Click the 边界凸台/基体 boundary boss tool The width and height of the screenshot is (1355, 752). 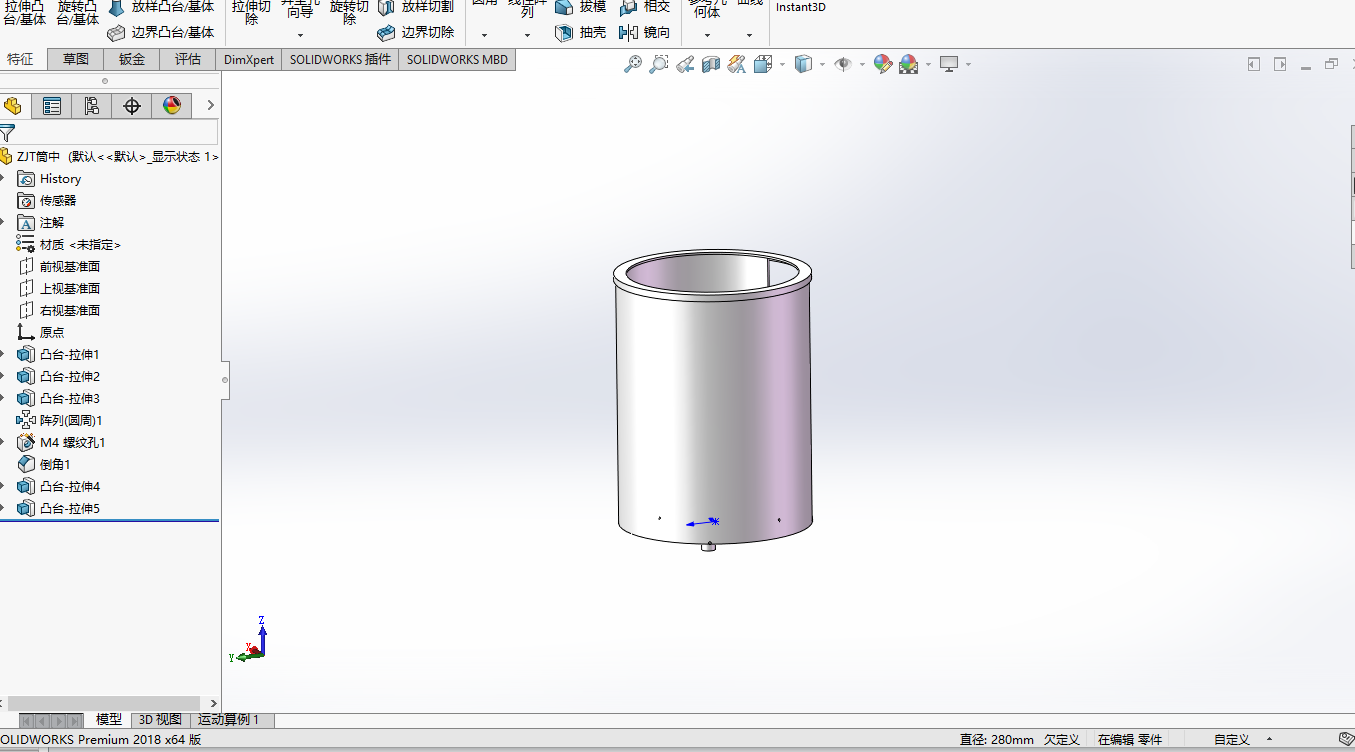click(x=160, y=33)
